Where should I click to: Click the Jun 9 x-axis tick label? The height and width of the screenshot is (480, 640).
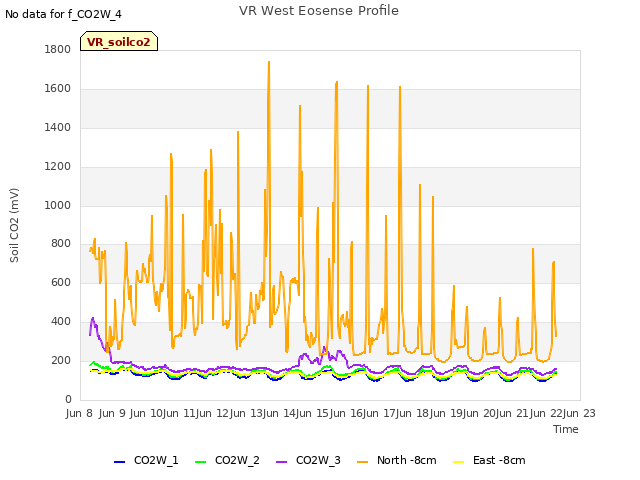pyautogui.click(x=113, y=413)
